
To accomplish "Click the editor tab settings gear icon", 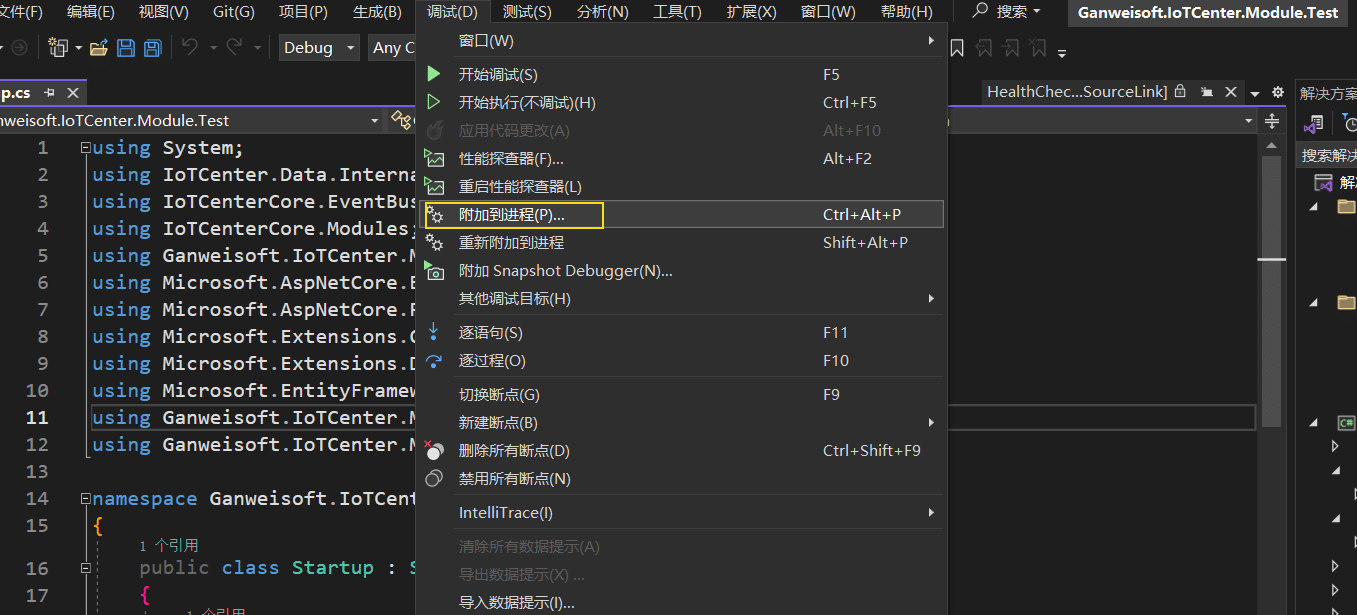I will [1277, 92].
